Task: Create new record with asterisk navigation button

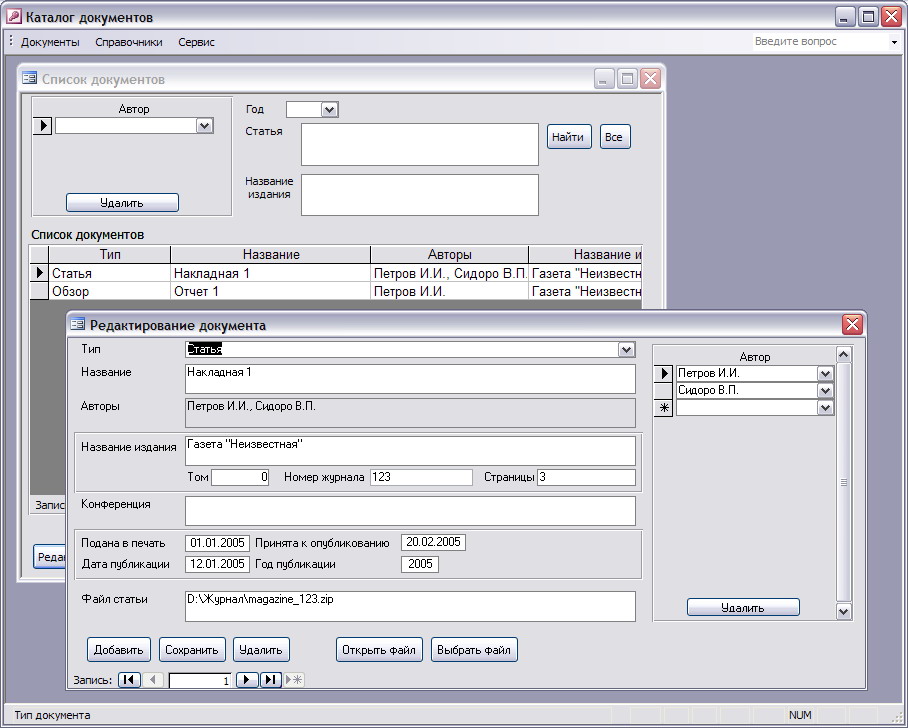Action: coord(294,679)
